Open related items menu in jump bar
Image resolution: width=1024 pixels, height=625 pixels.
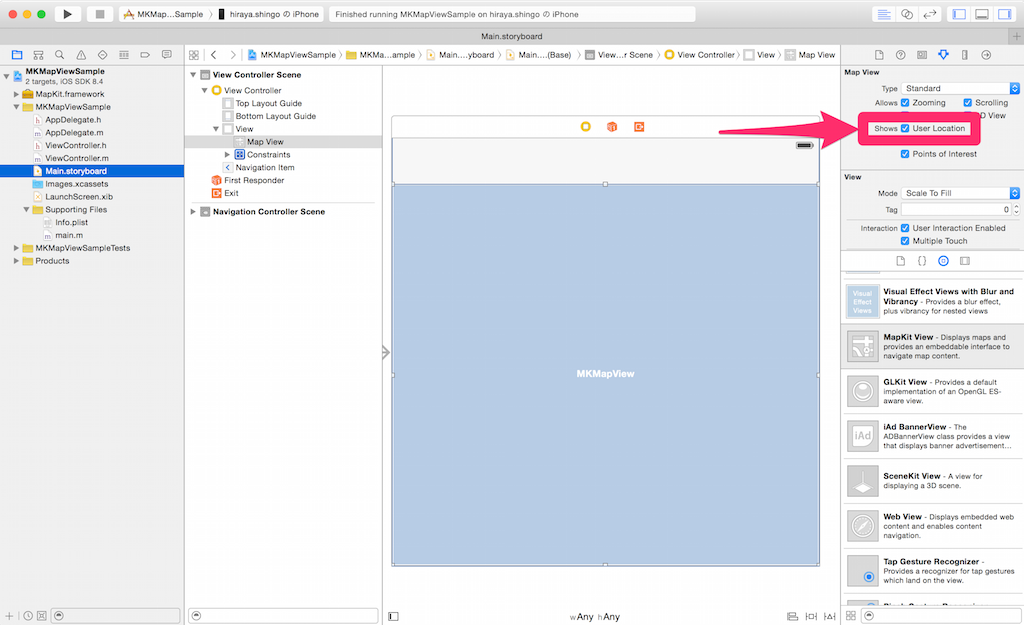coord(194,55)
